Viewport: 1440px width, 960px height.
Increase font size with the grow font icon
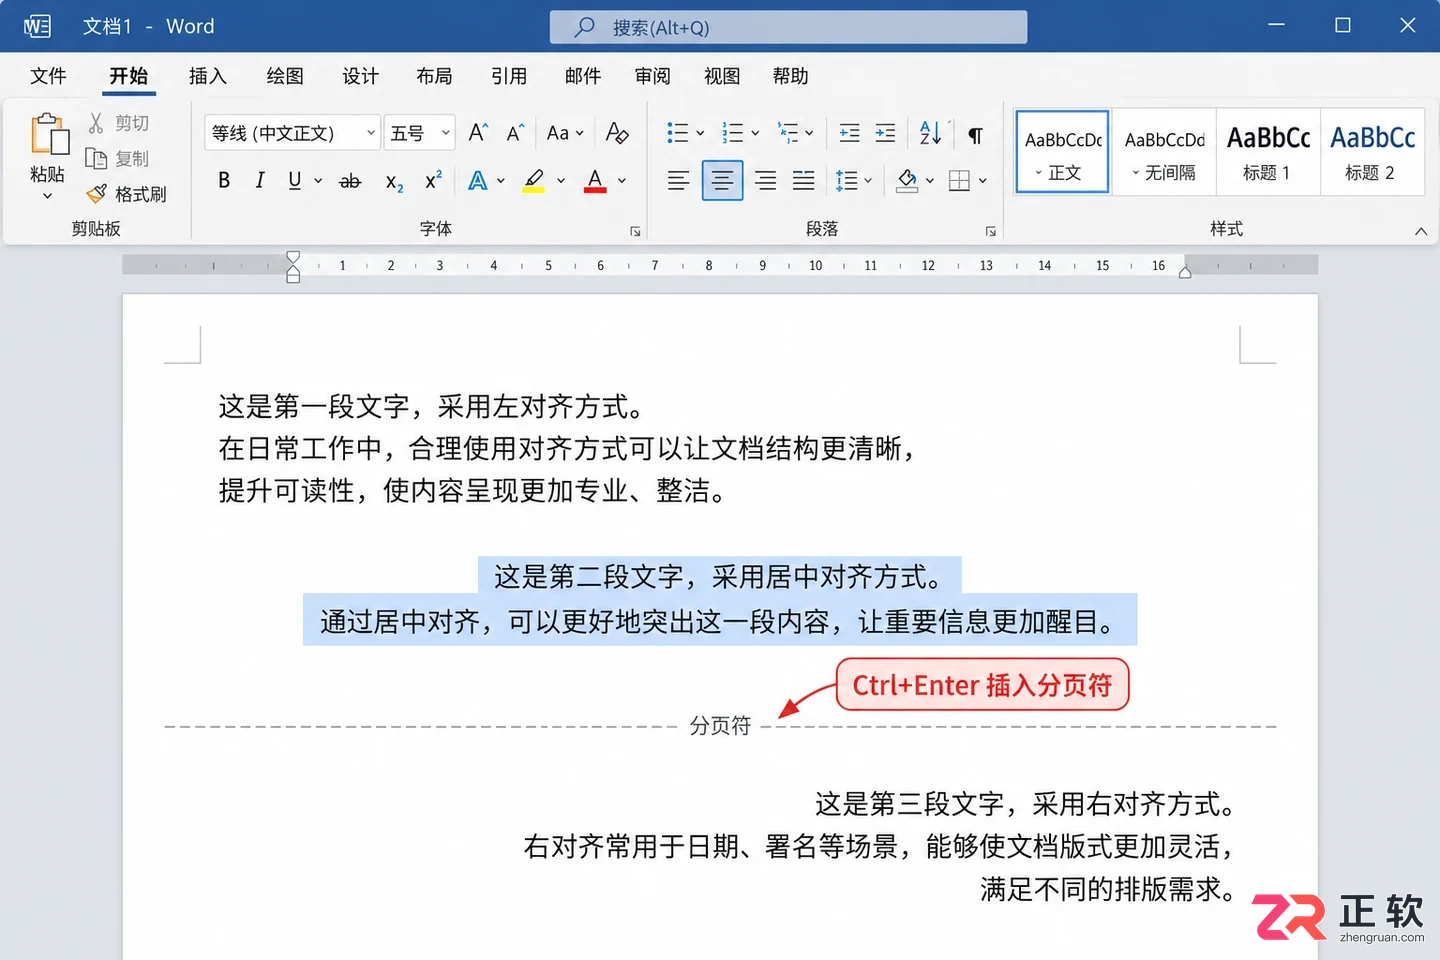click(478, 133)
